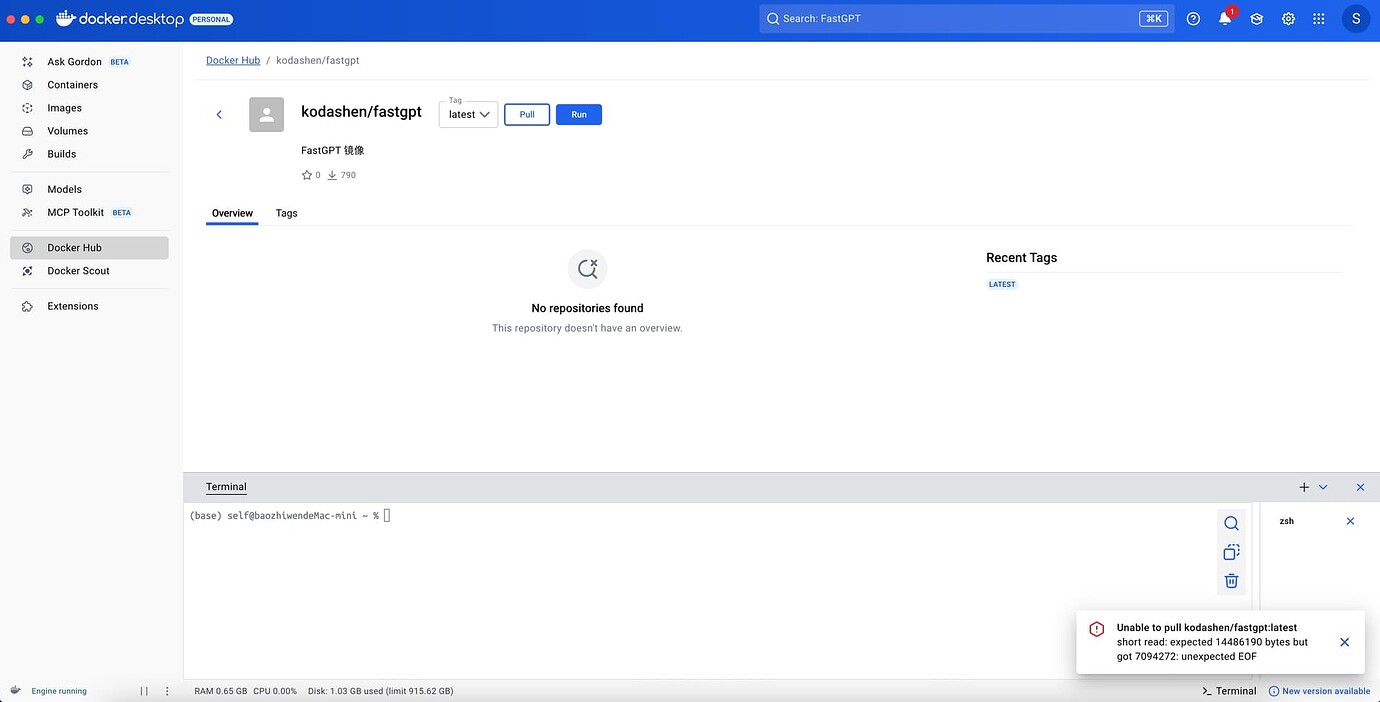Open the engine options three-dot menu

click(x=166, y=690)
